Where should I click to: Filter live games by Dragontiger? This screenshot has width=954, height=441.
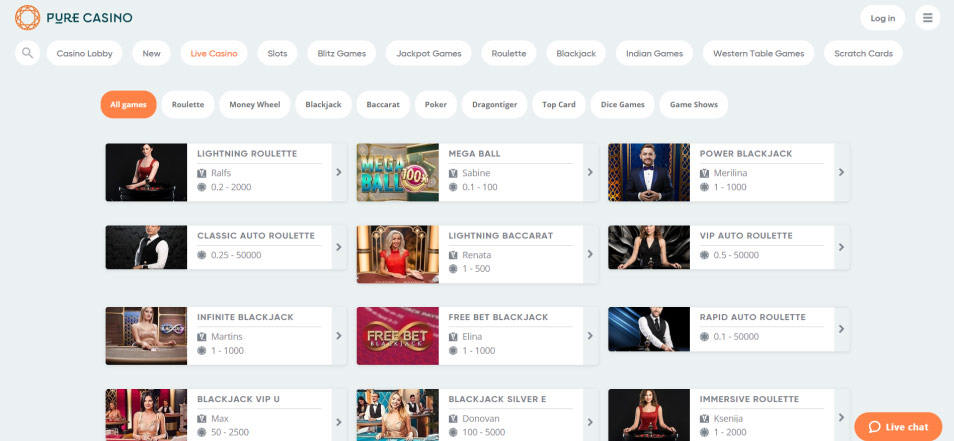click(495, 104)
